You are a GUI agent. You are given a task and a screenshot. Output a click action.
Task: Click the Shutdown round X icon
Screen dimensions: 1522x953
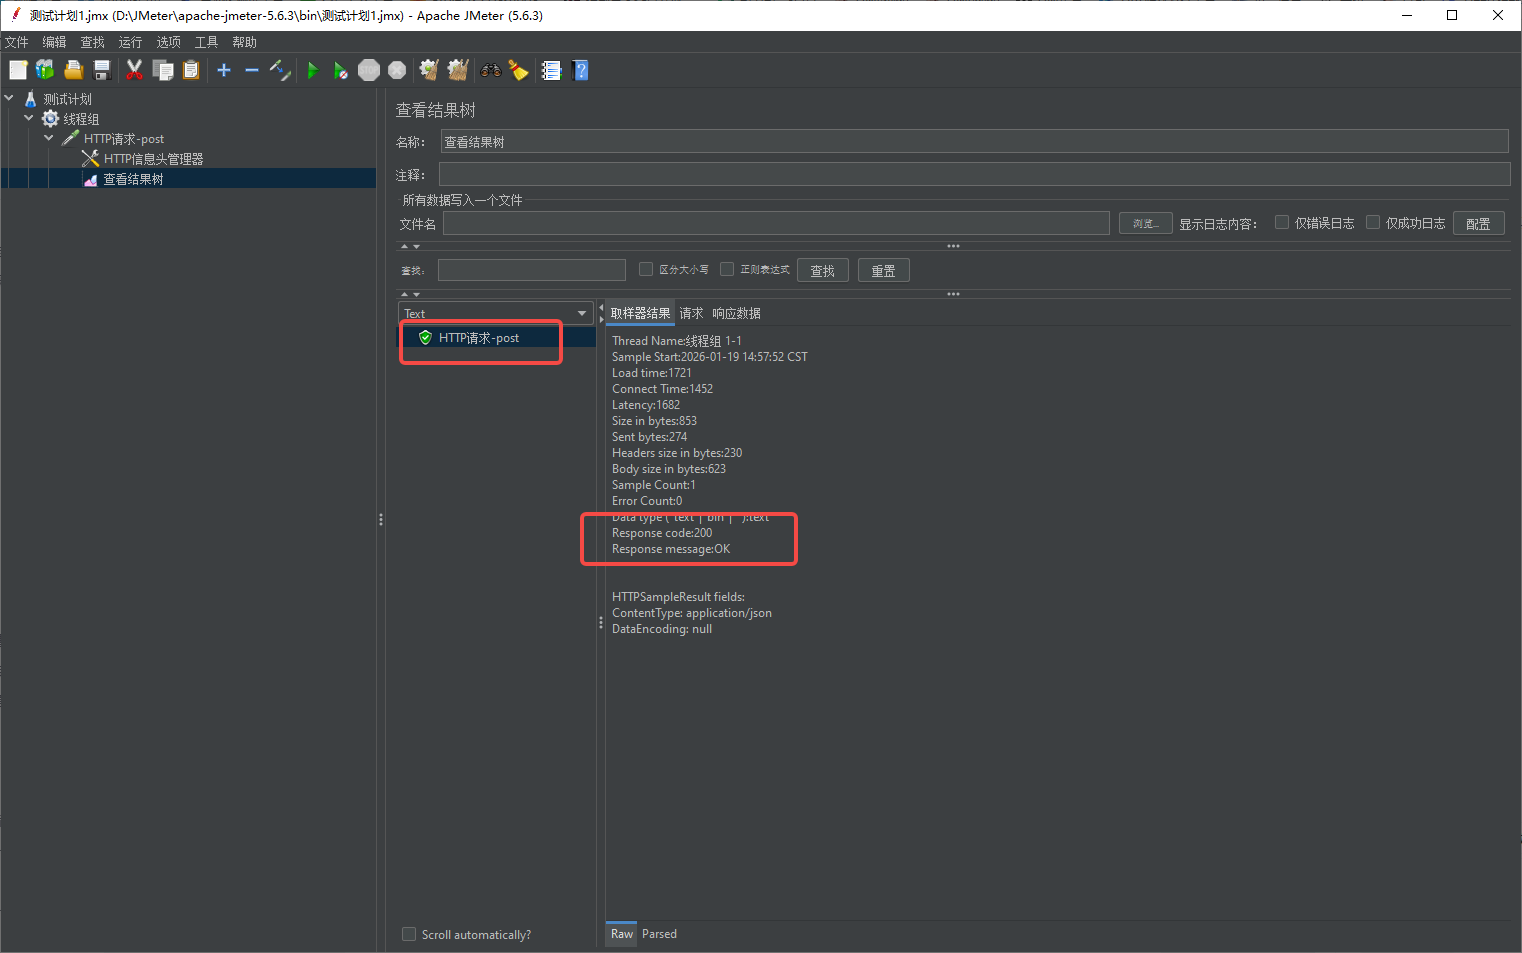[397, 70]
